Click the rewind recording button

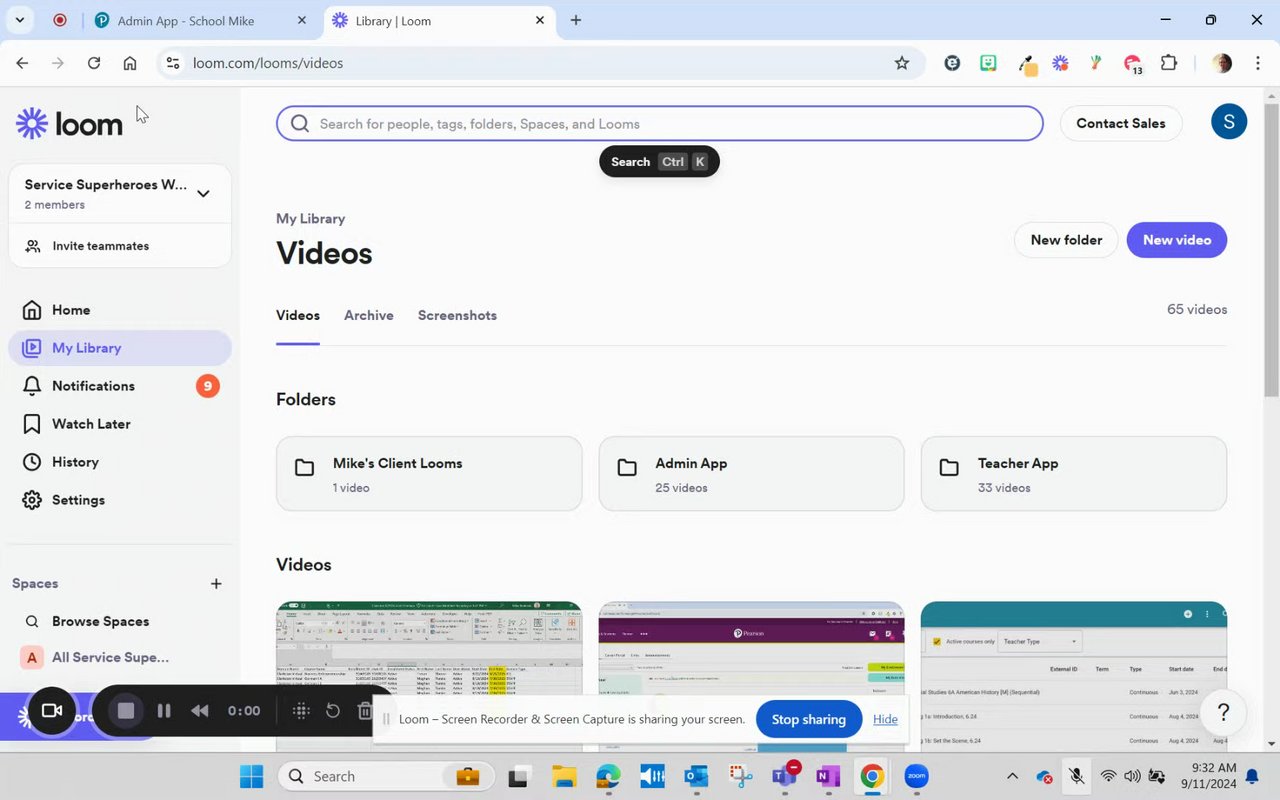point(200,711)
